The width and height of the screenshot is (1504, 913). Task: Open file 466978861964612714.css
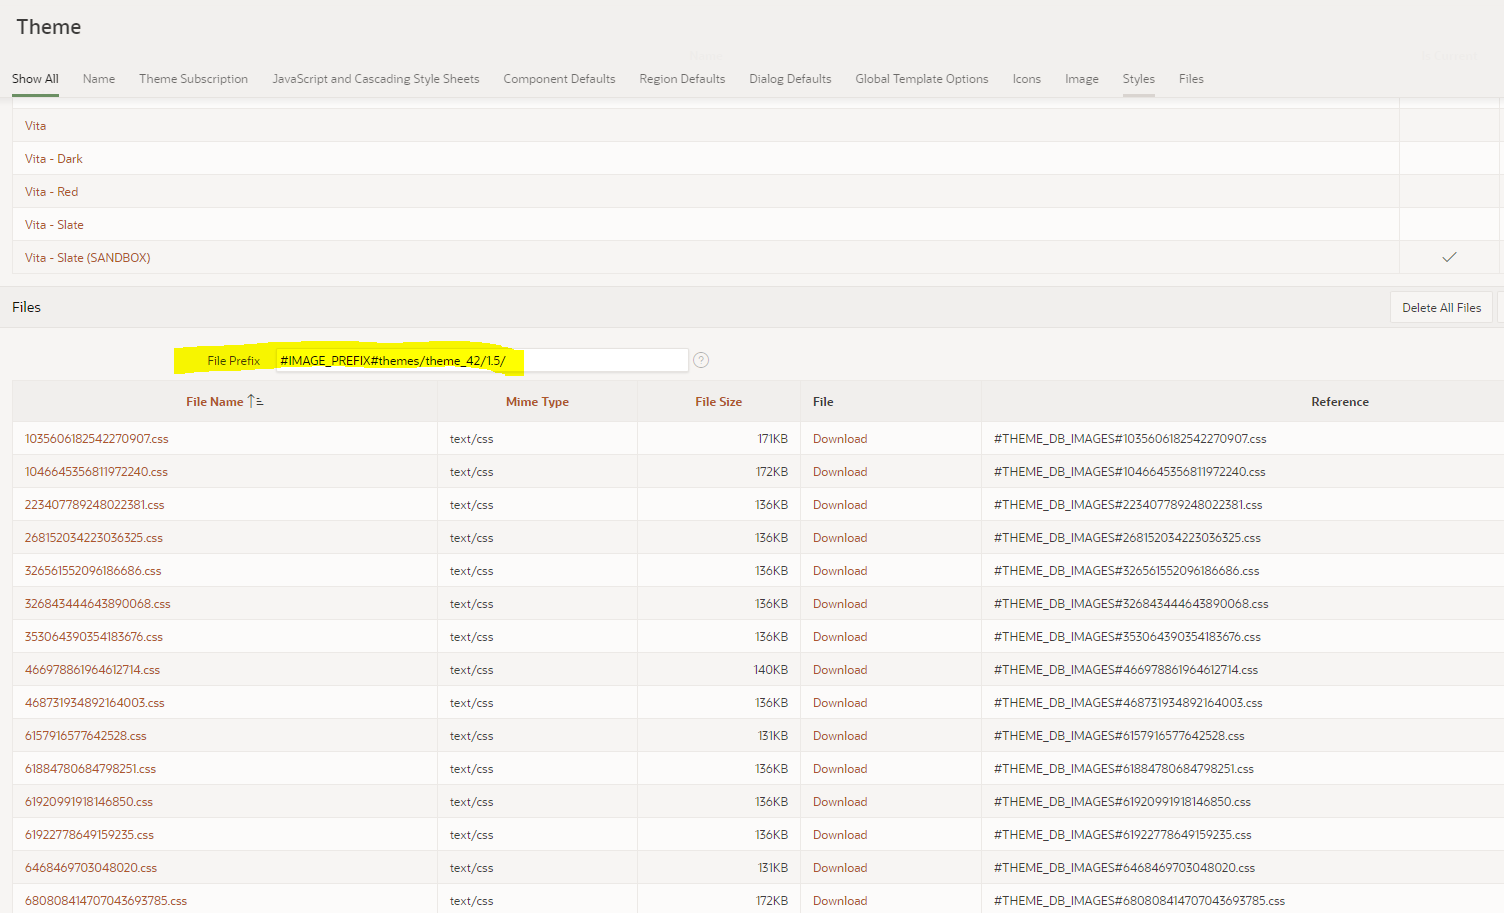pyautogui.click(x=92, y=670)
